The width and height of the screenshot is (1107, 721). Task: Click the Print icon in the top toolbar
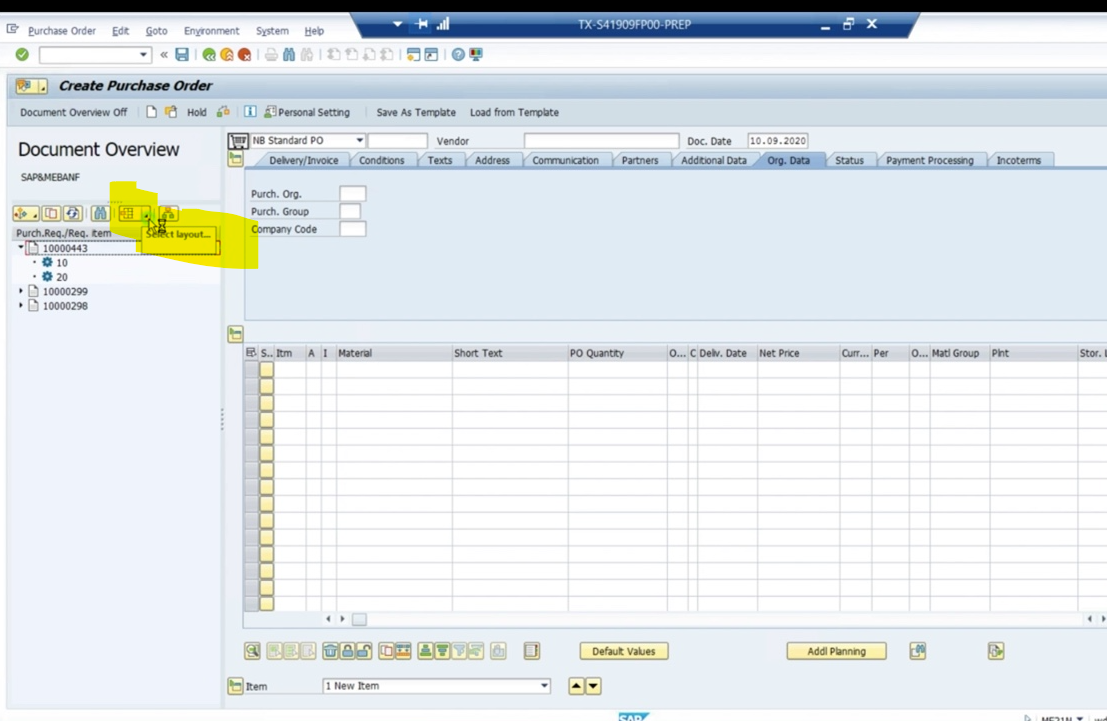[x=271, y=54]
